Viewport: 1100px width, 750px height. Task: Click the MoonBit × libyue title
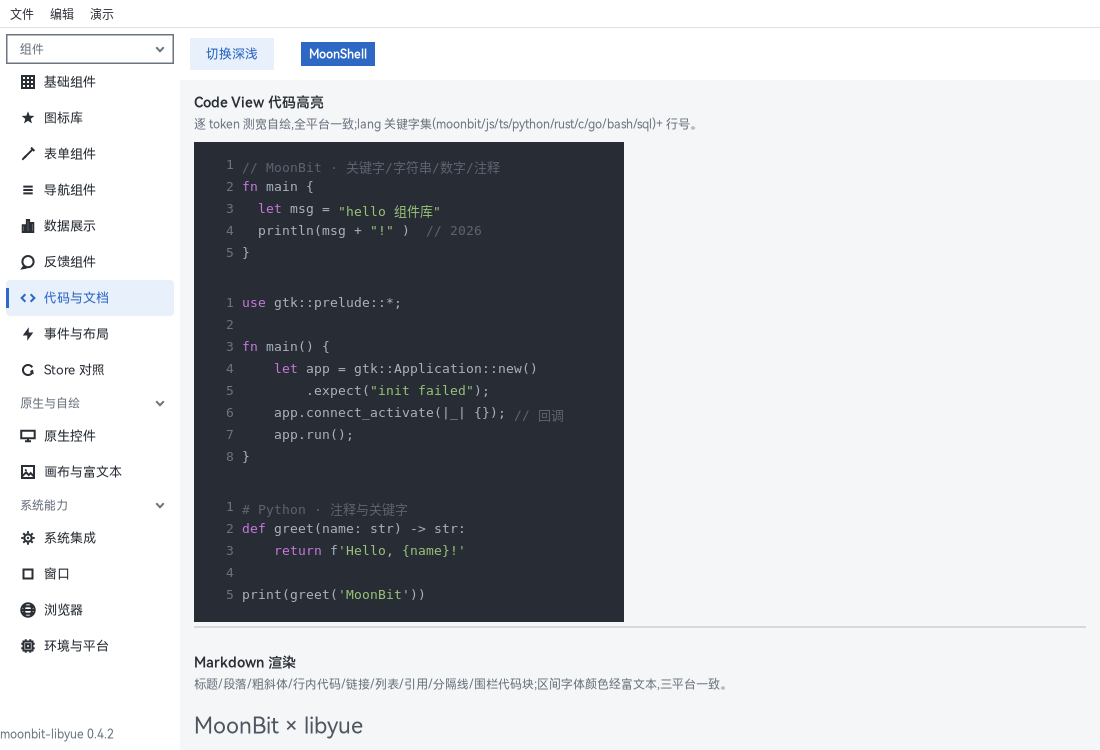[279, 725]
